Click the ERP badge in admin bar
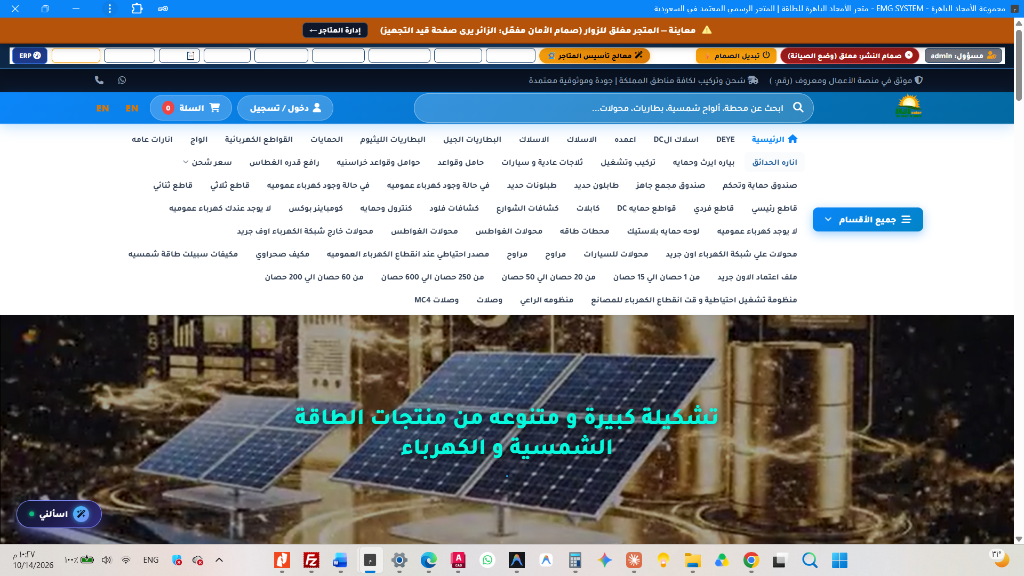This screenshot has width=1024, height=576. (29, 56)
